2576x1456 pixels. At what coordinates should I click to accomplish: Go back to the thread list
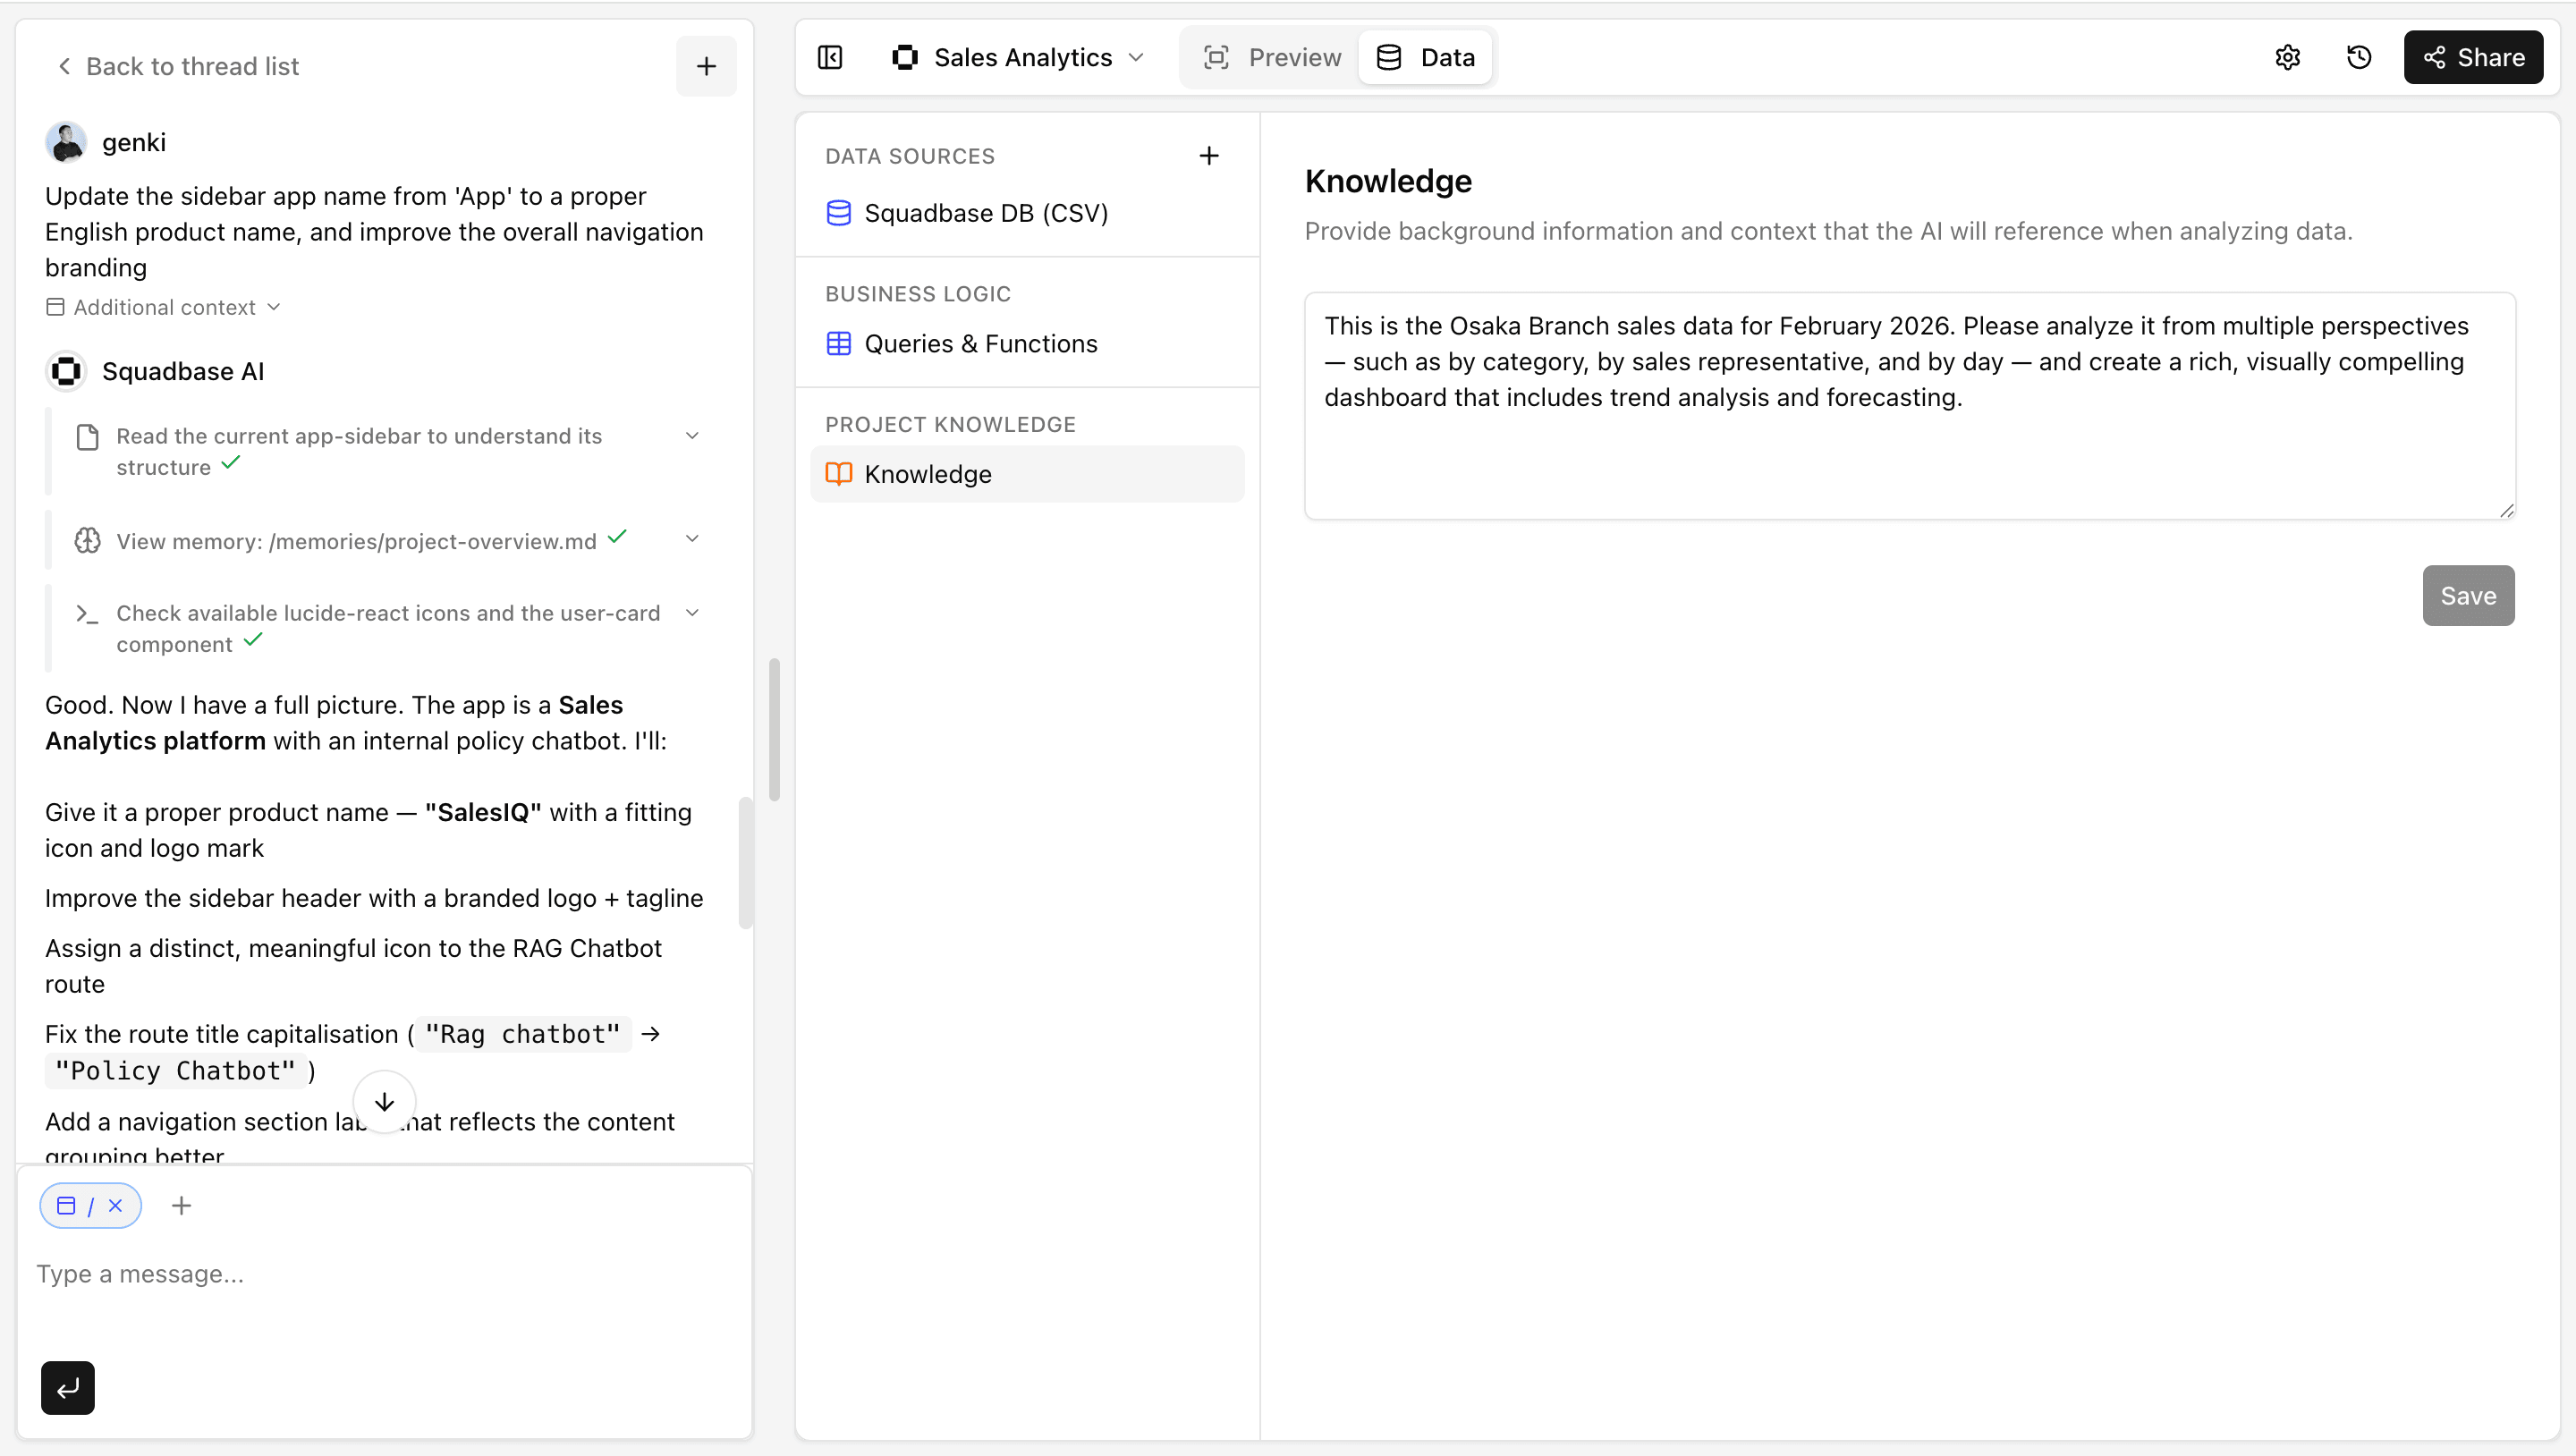tap(177, 66)
